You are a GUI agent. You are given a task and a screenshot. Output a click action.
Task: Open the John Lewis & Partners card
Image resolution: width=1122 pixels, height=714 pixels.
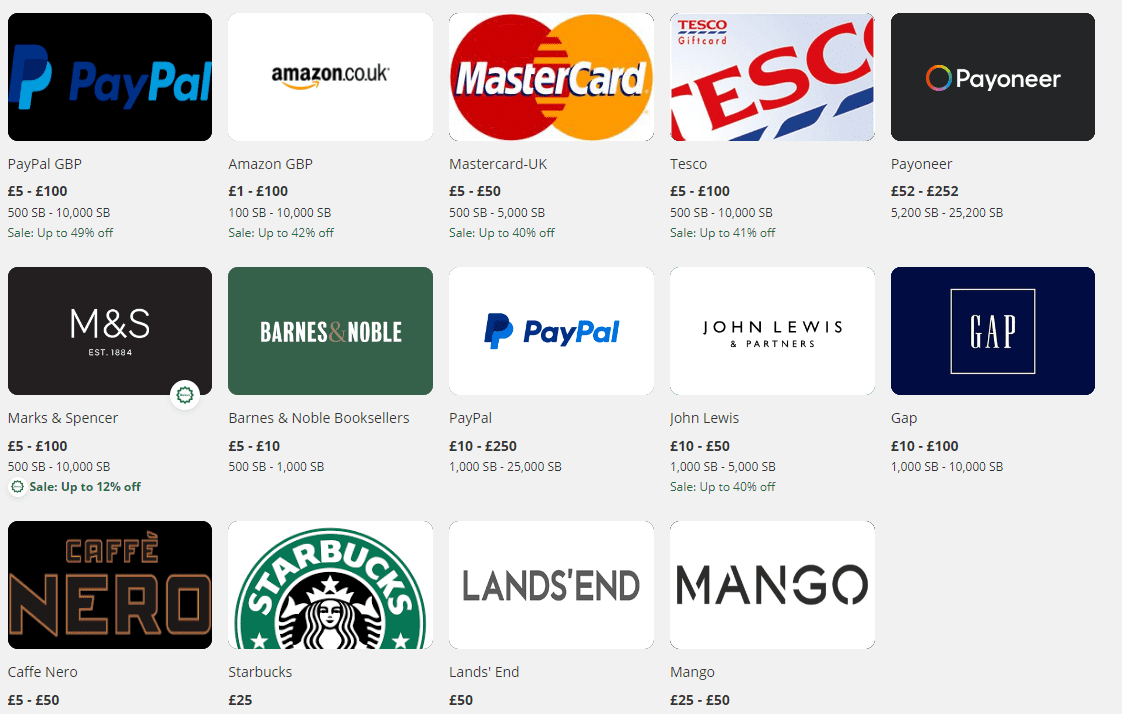772,331
